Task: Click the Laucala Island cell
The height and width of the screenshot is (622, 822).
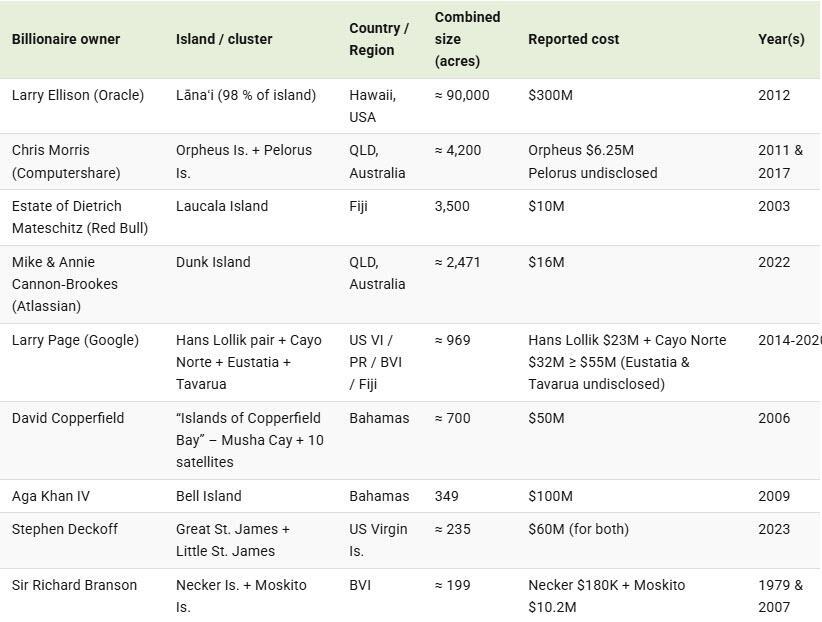Action: point(222,206)
